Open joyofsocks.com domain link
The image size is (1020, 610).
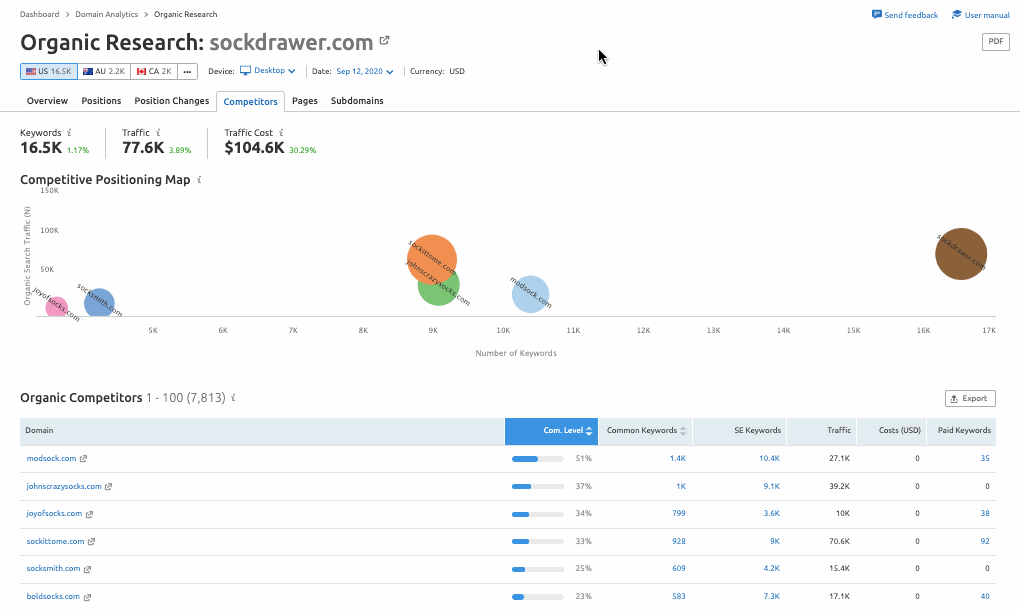pos(54,514)
